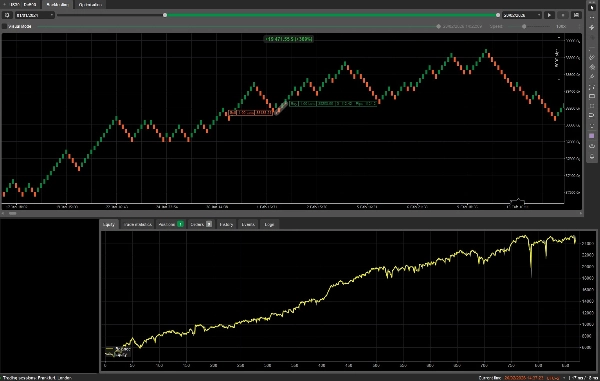Click the Equity legend entry in equity chart
This screenshot has height=381, width=600.
[x=117, y=355]
